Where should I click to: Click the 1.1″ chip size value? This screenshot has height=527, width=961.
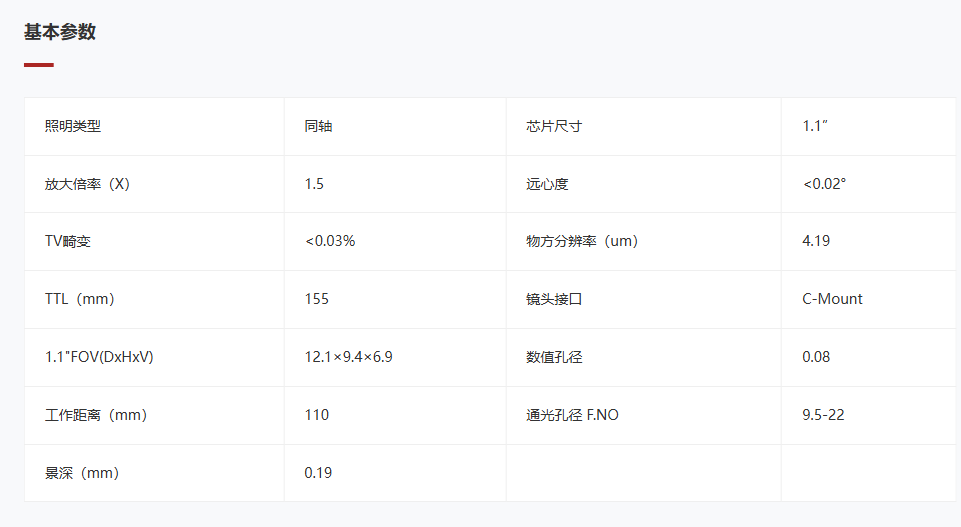click(x=815, y=126)
